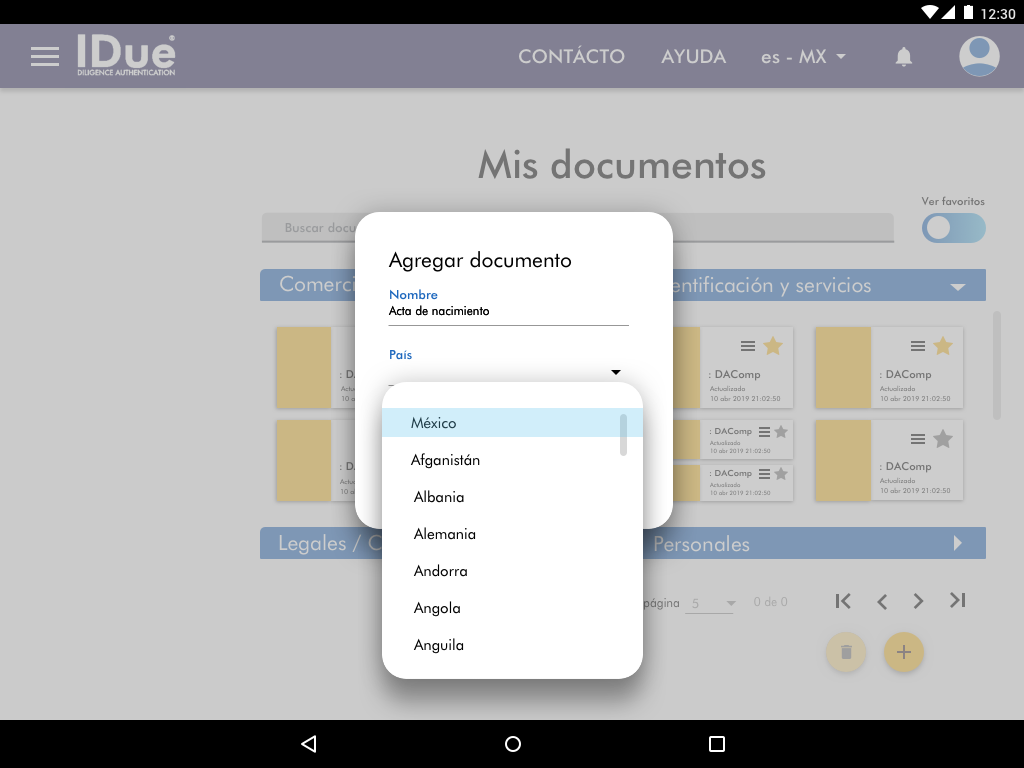1024x768 pixels.
Task: Toggle gray star on lower-right DAComp card
Action: click(x=943, y=438)
